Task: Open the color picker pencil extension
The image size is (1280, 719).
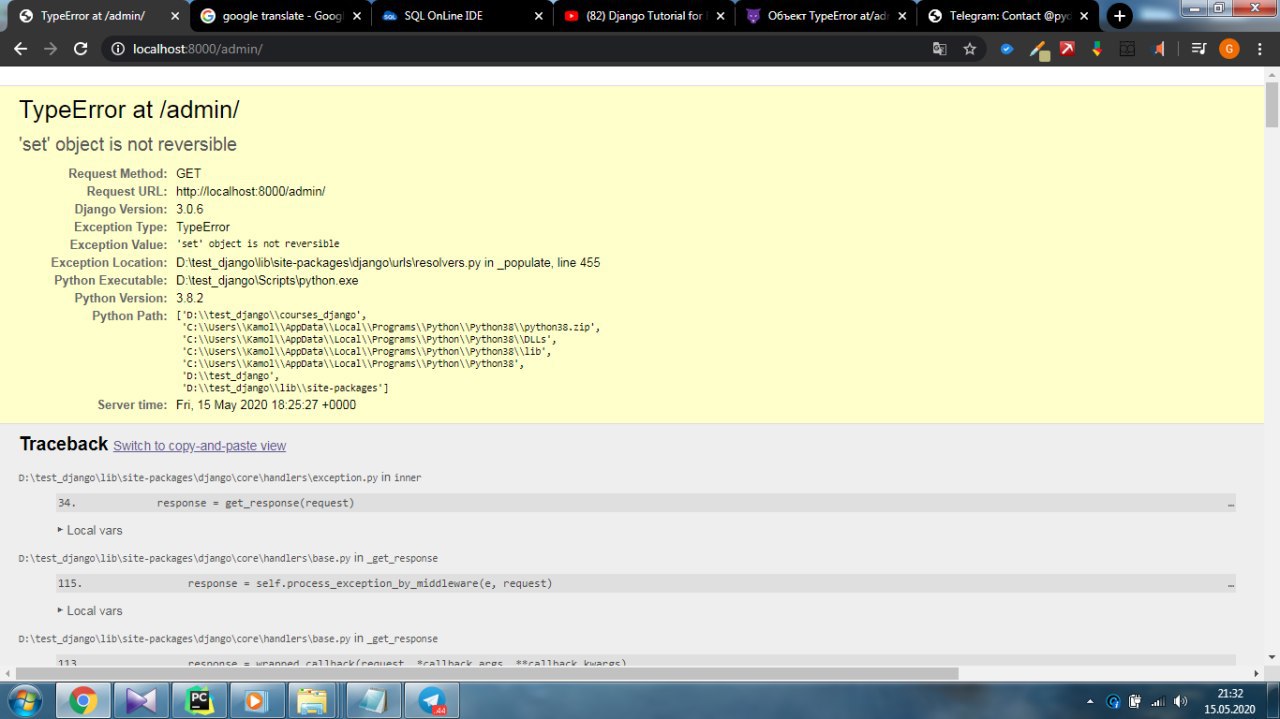Action: [x=1038, y=49]
